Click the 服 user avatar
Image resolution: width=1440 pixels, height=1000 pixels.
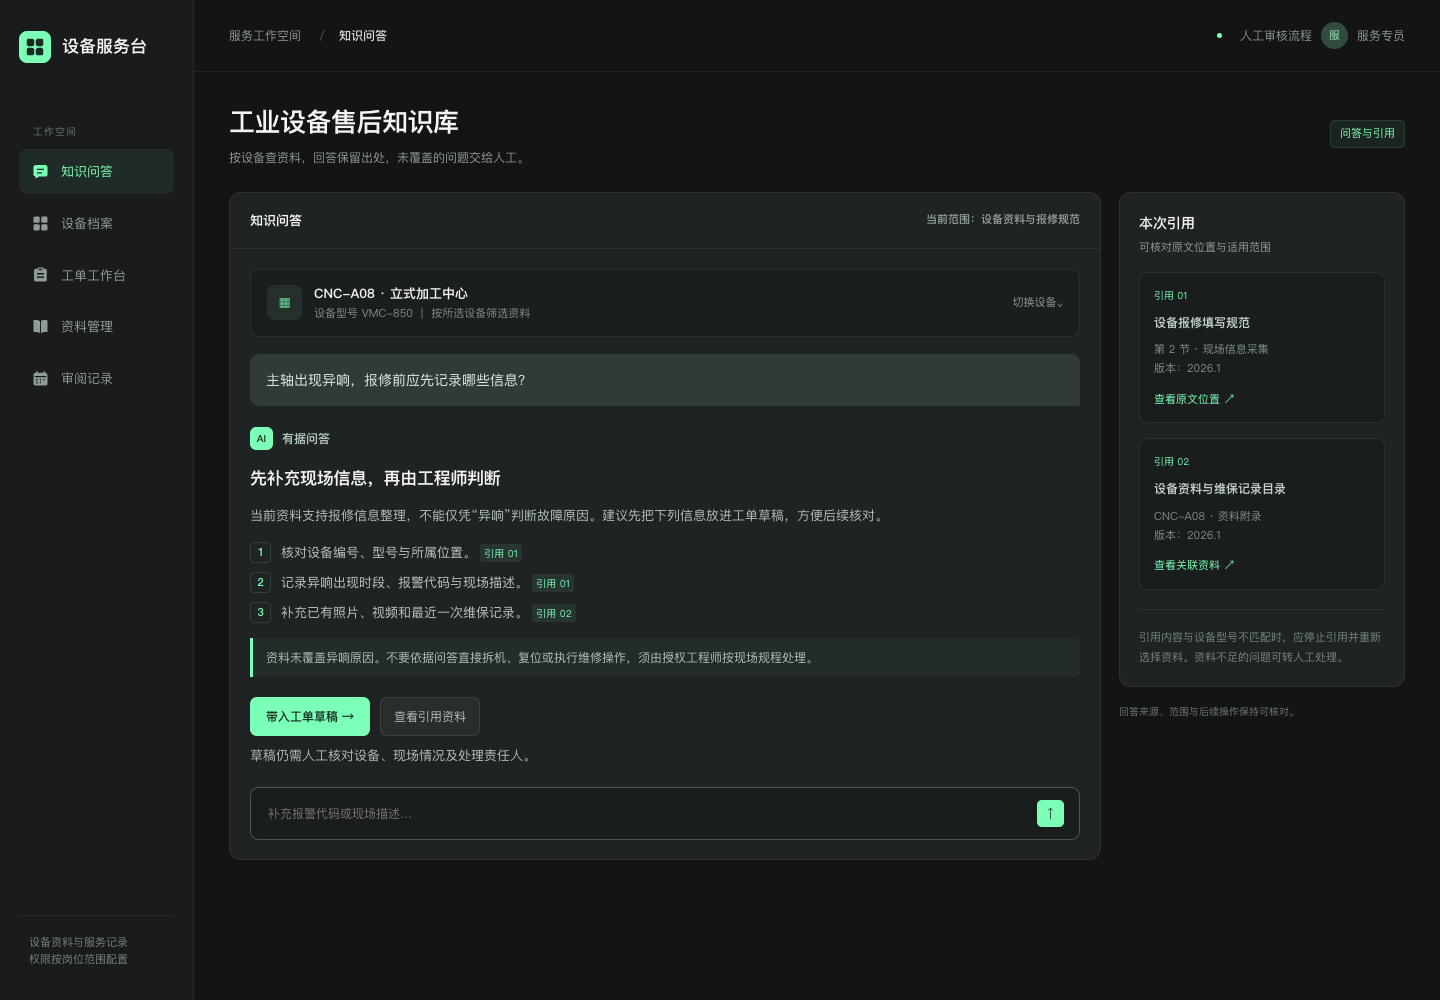pyautogui.click(x=1334, y=36)
